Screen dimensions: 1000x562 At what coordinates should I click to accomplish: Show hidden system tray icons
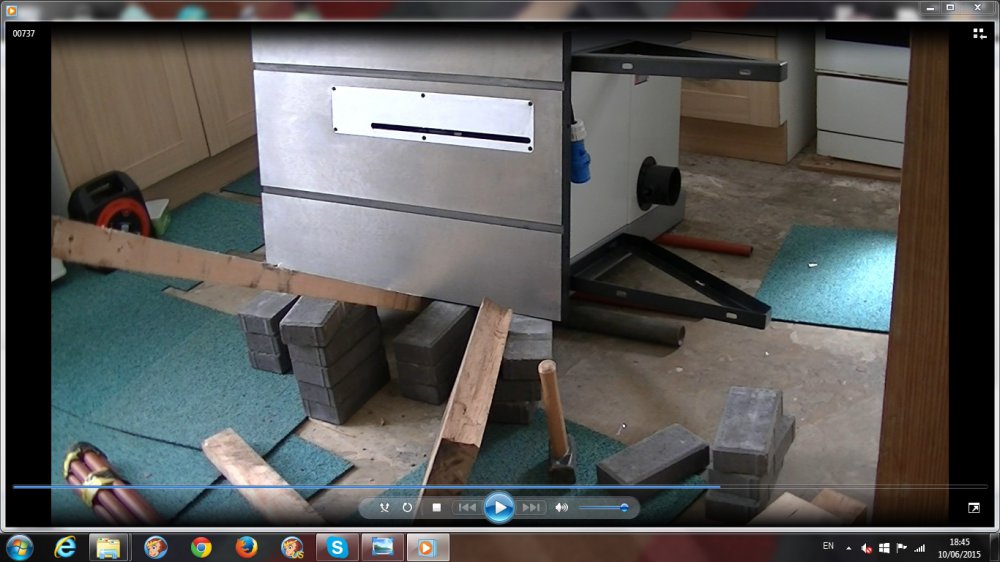pos(848,548)
